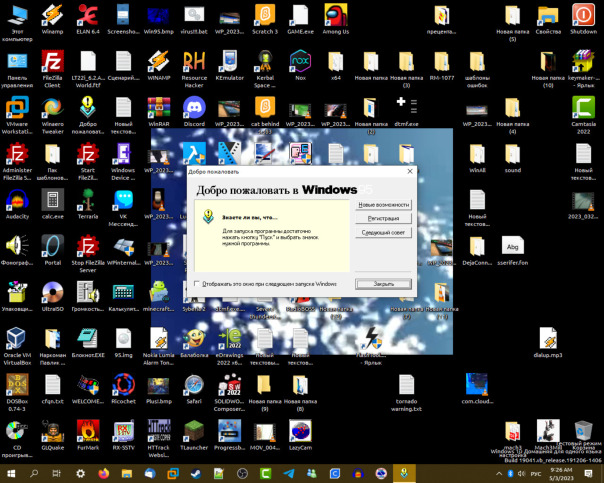Open the Winamp desktop shortcut
604x483 pixels.
[52, 18]
